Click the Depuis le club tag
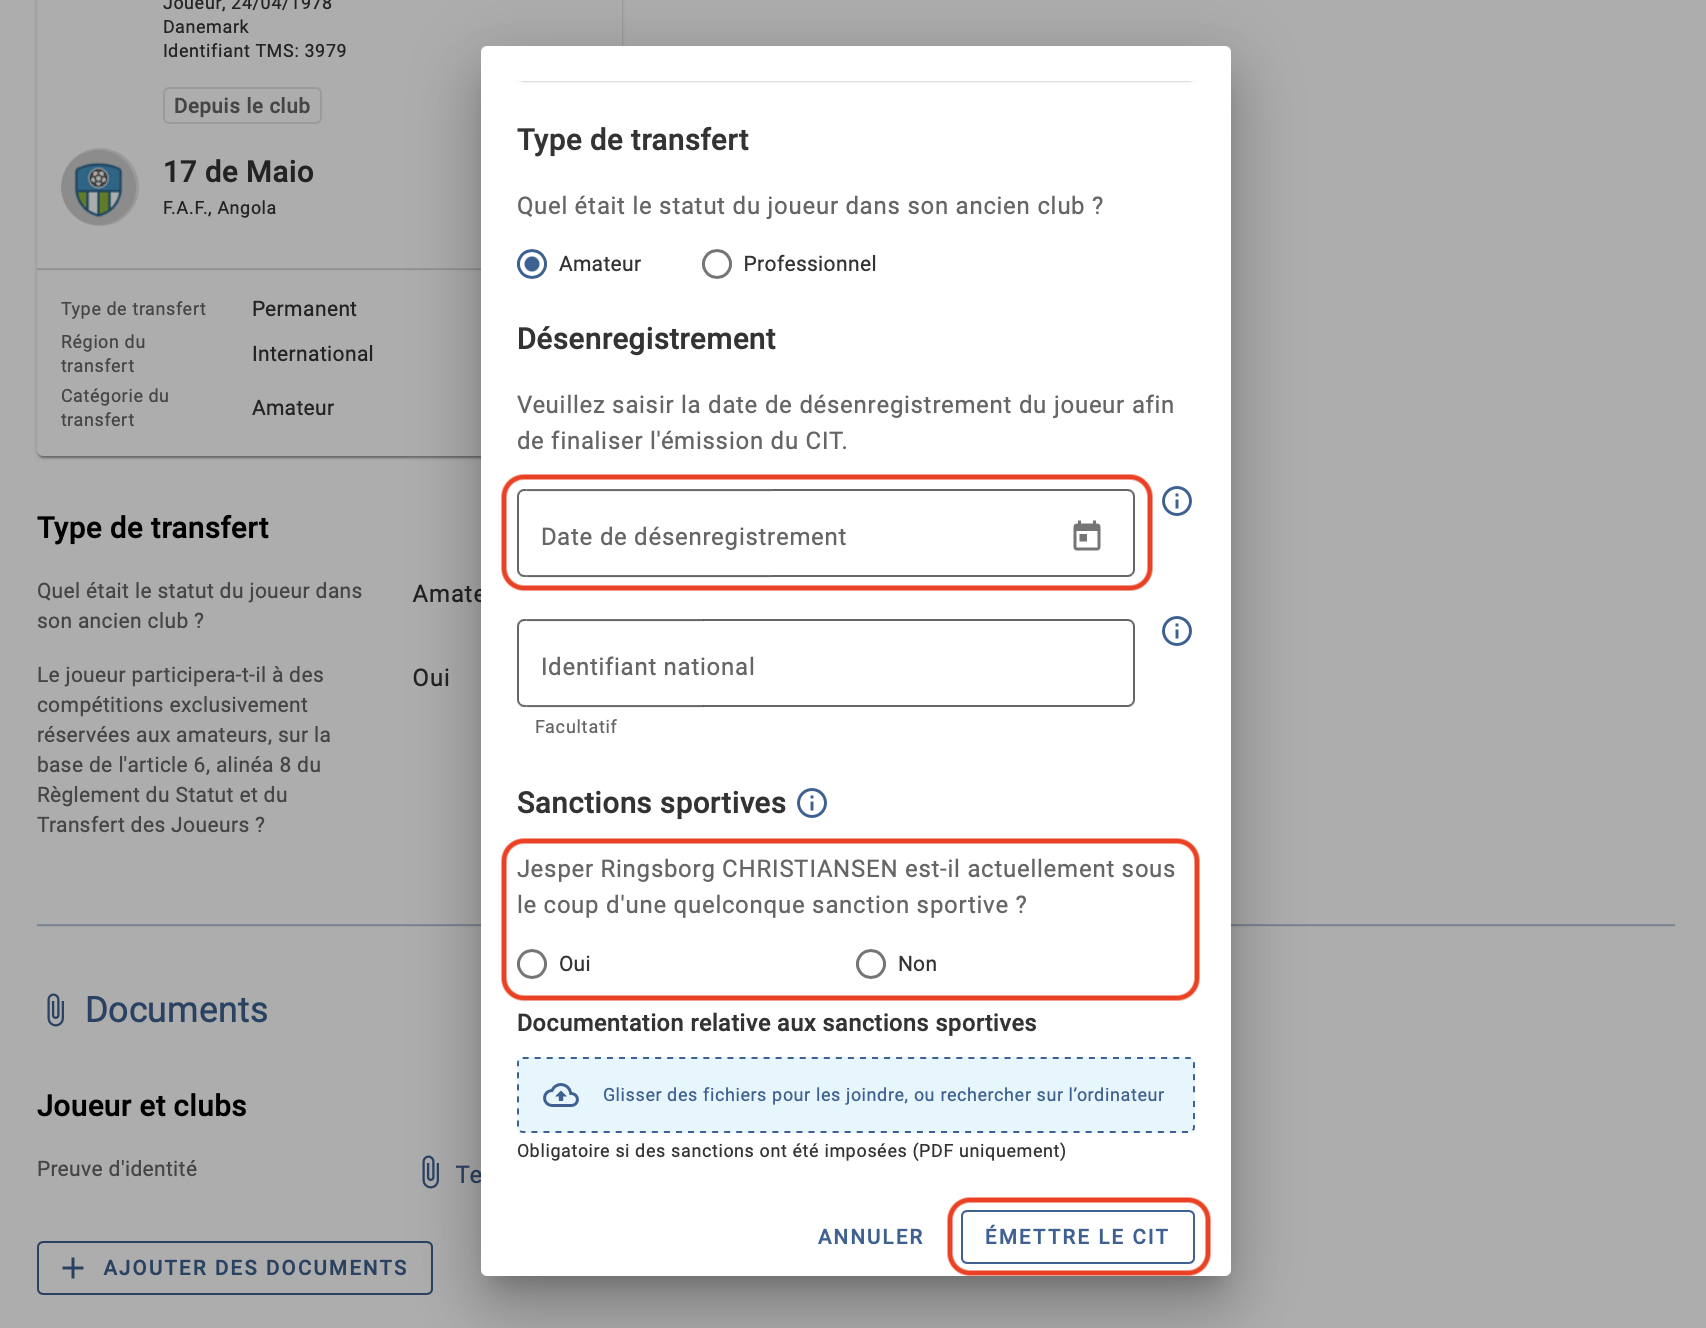 242,106
